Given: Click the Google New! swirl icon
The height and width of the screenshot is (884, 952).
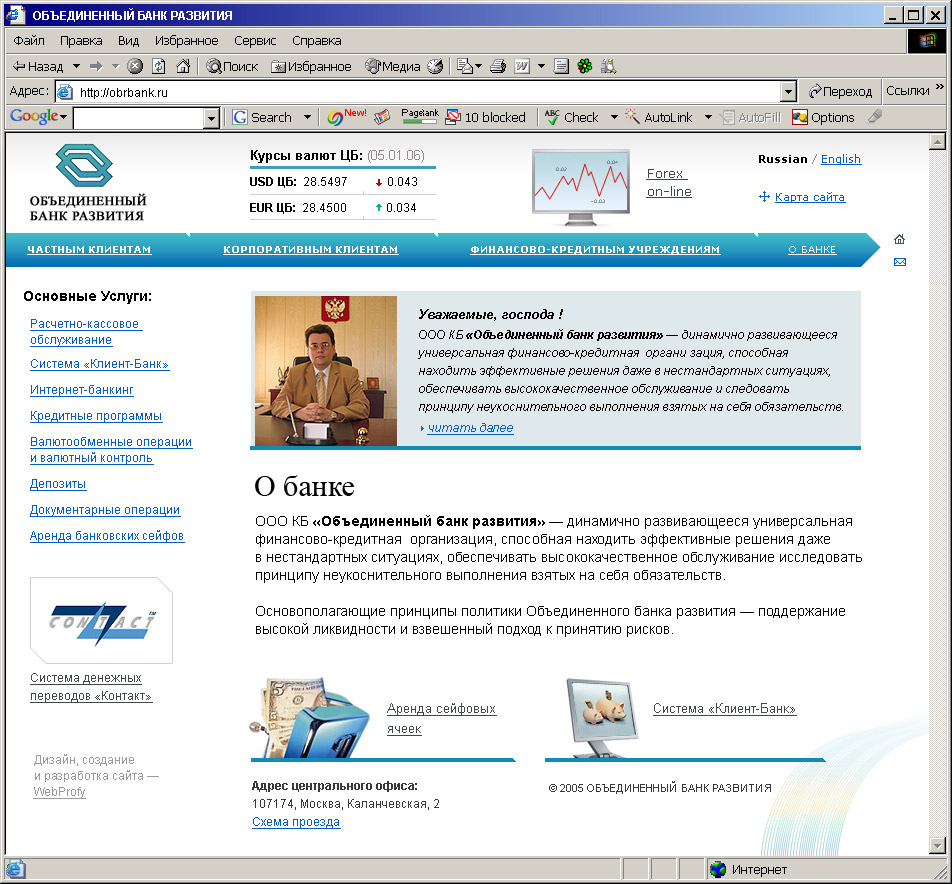Looking at the screenshot, I should click(347, 117).
